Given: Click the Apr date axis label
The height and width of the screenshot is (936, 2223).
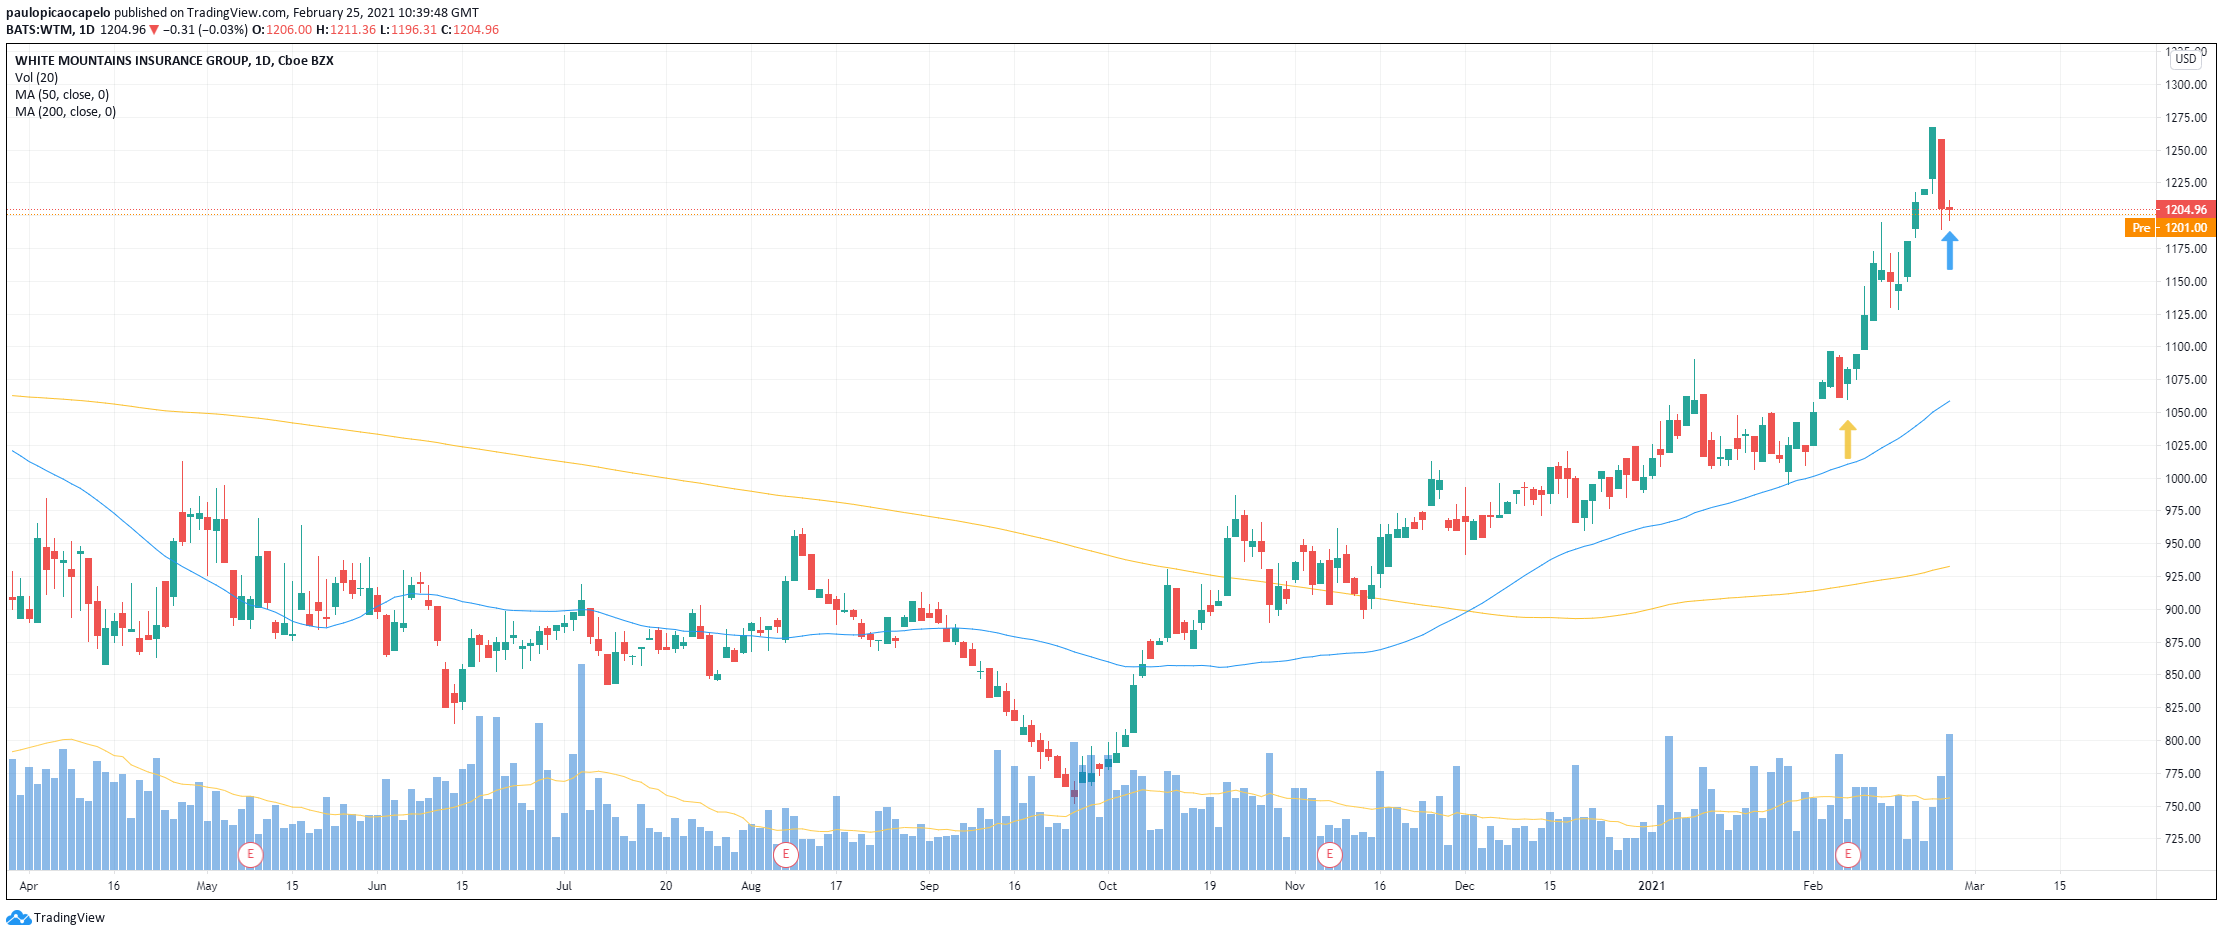Looking at the screenshot, I should click(28, 886).
